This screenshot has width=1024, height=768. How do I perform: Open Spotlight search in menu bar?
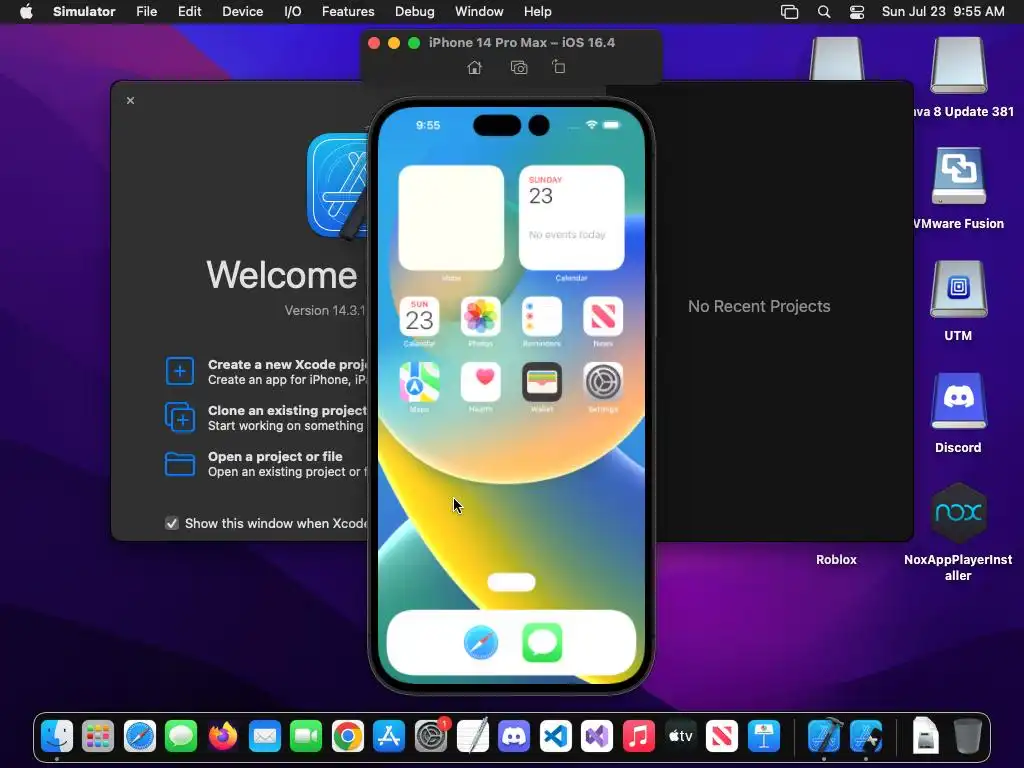pos(824,12)
